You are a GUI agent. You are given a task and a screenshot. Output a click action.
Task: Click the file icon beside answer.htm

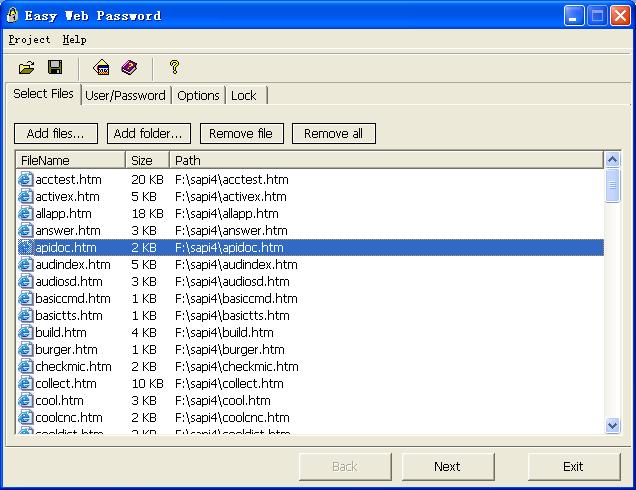tap(25, 230)
